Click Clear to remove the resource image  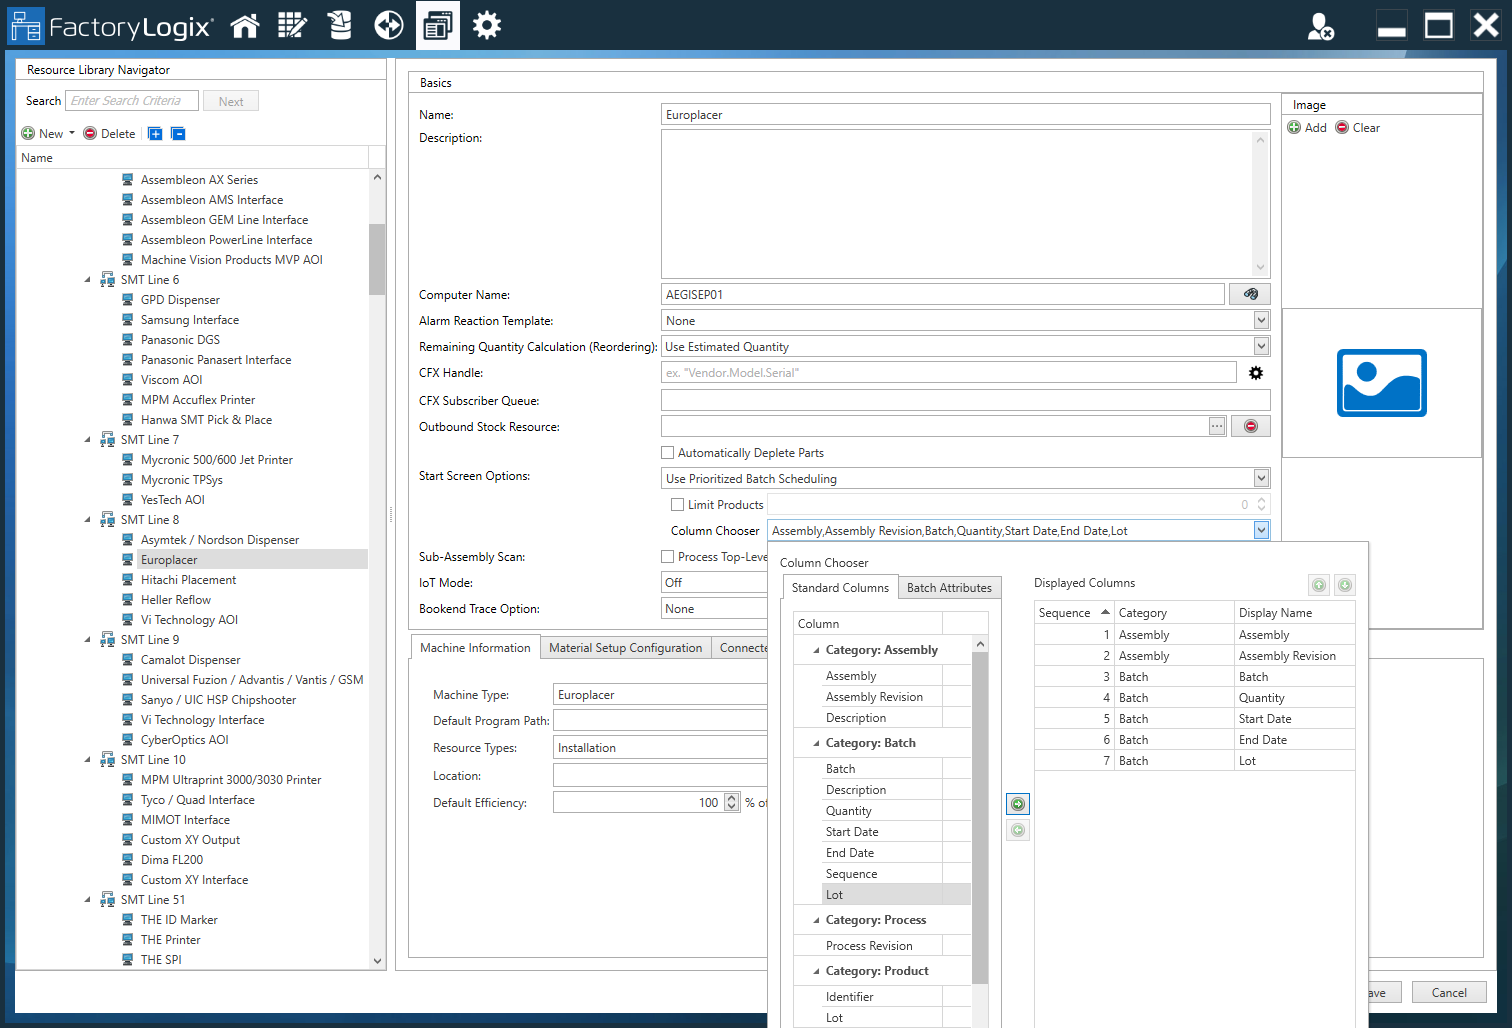click(x=1357, y=127)
